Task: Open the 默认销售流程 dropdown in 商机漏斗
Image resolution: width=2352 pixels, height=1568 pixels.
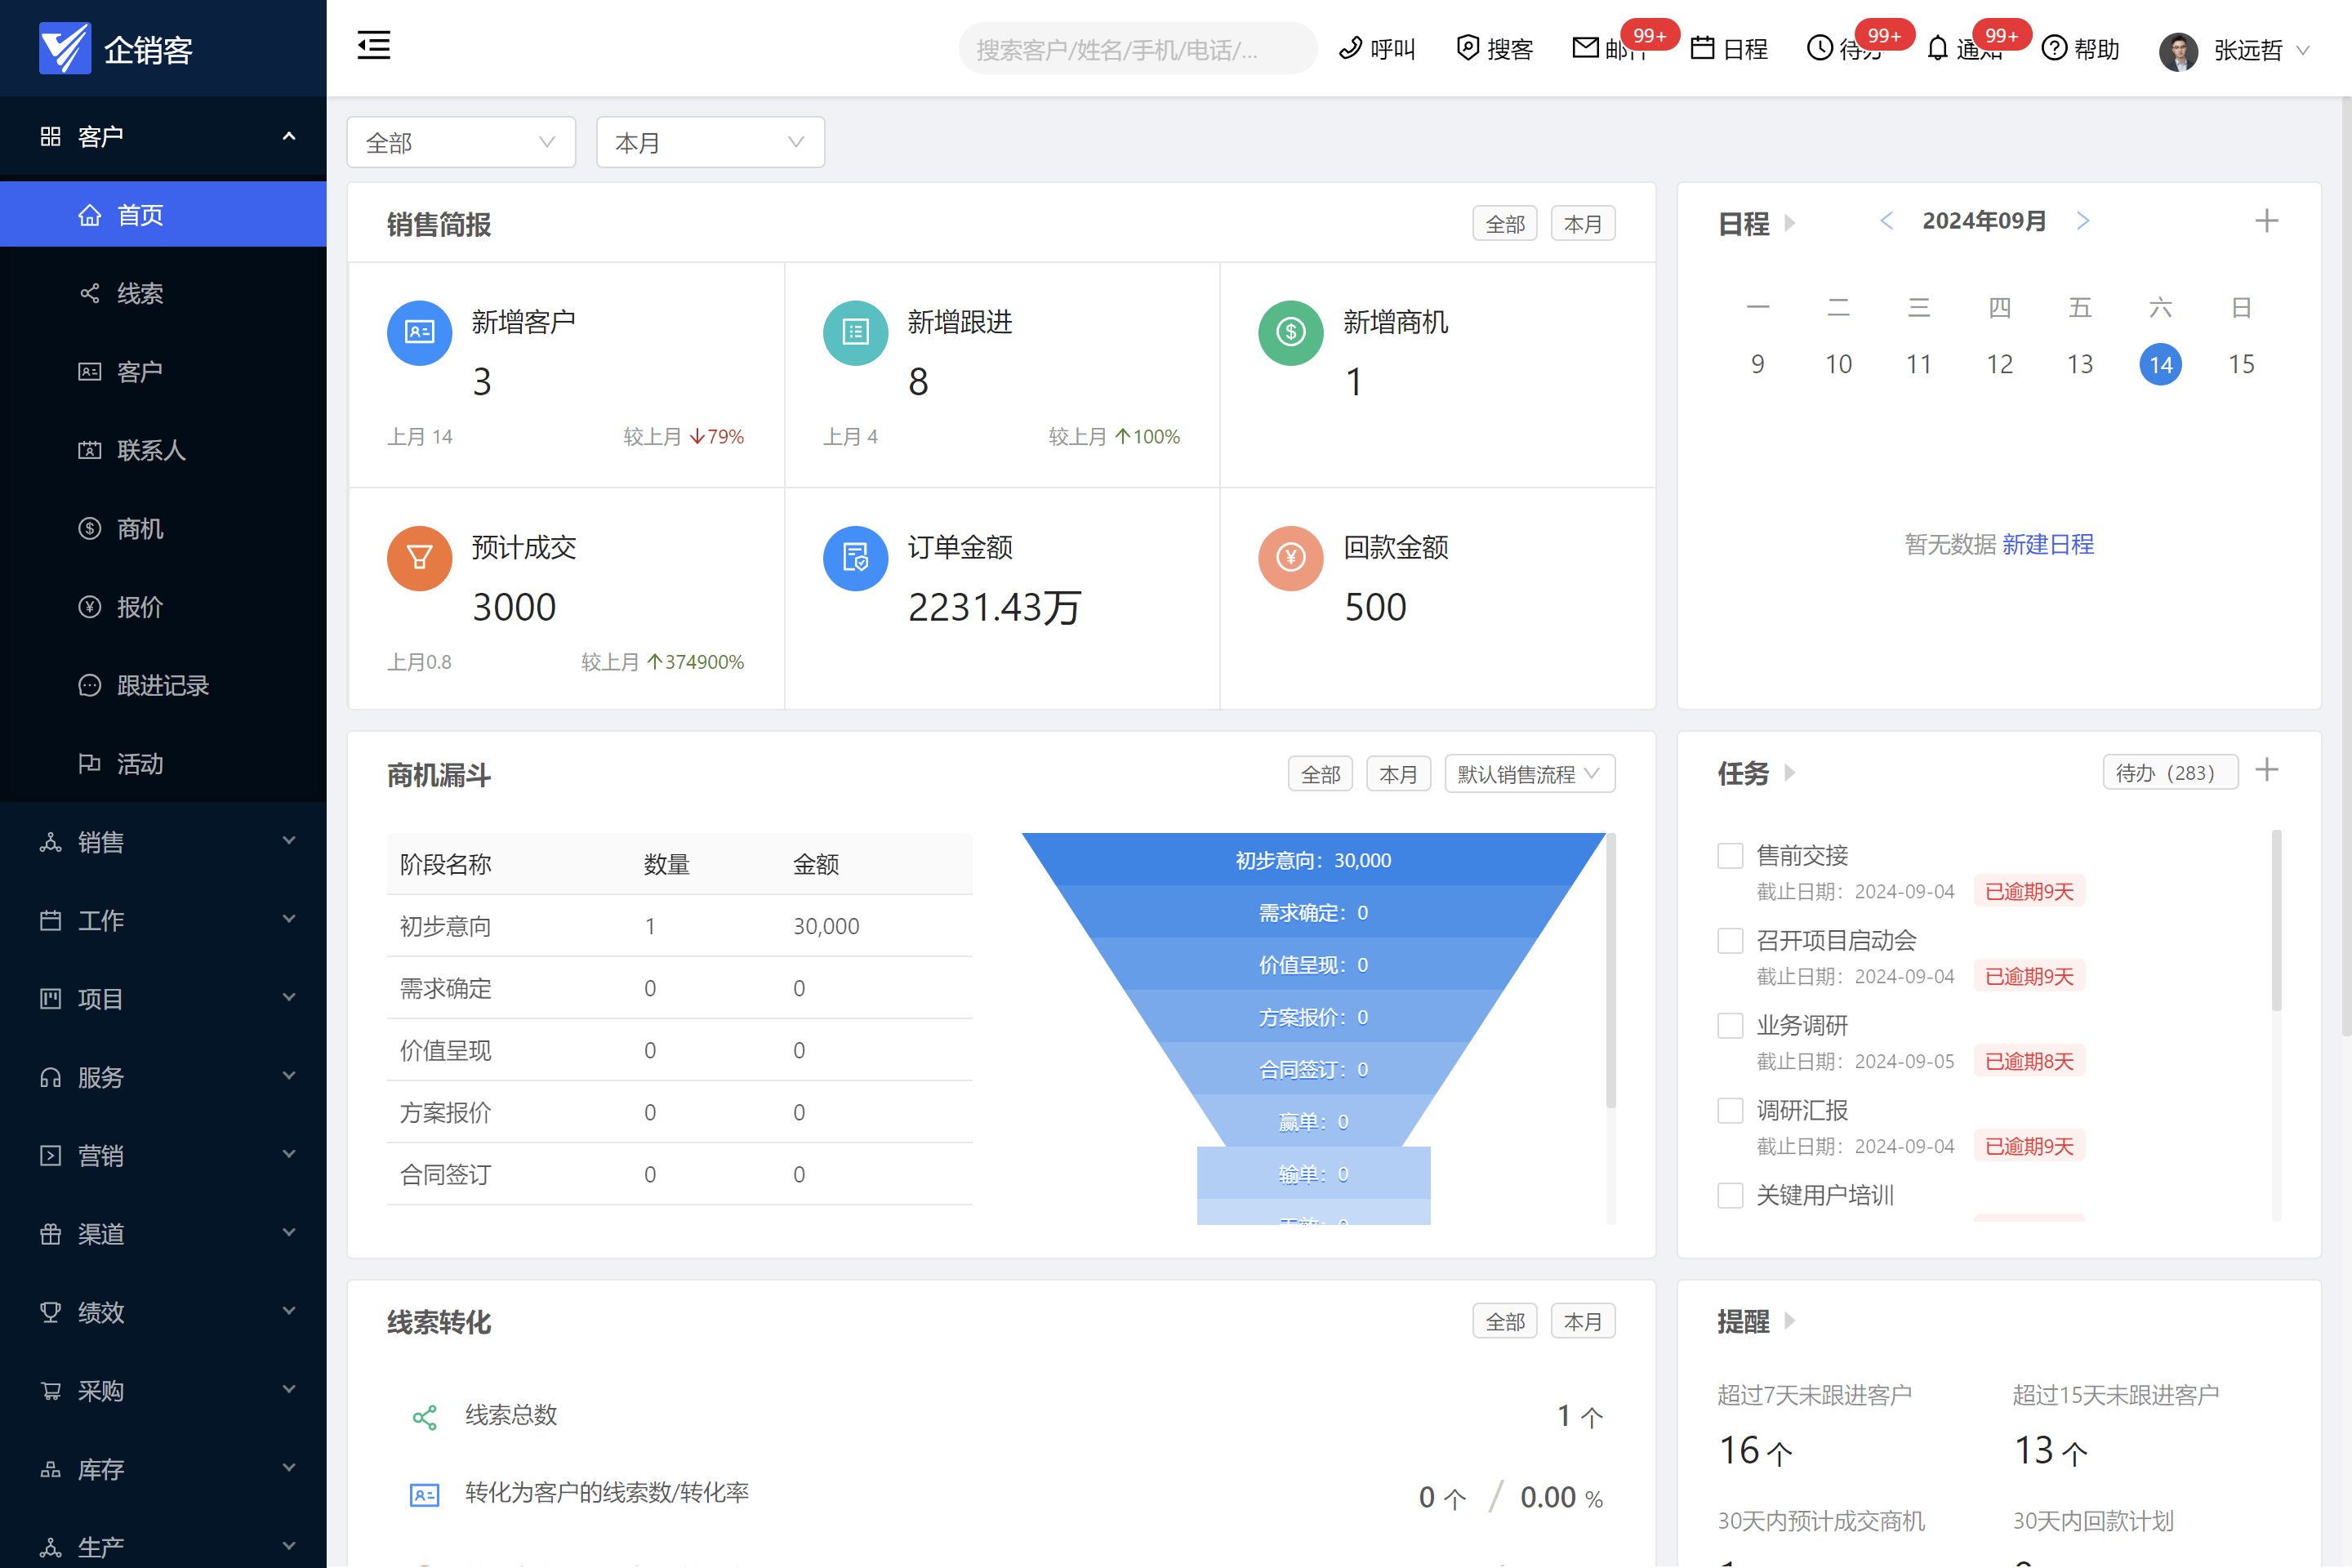Action: point(1529,773)
